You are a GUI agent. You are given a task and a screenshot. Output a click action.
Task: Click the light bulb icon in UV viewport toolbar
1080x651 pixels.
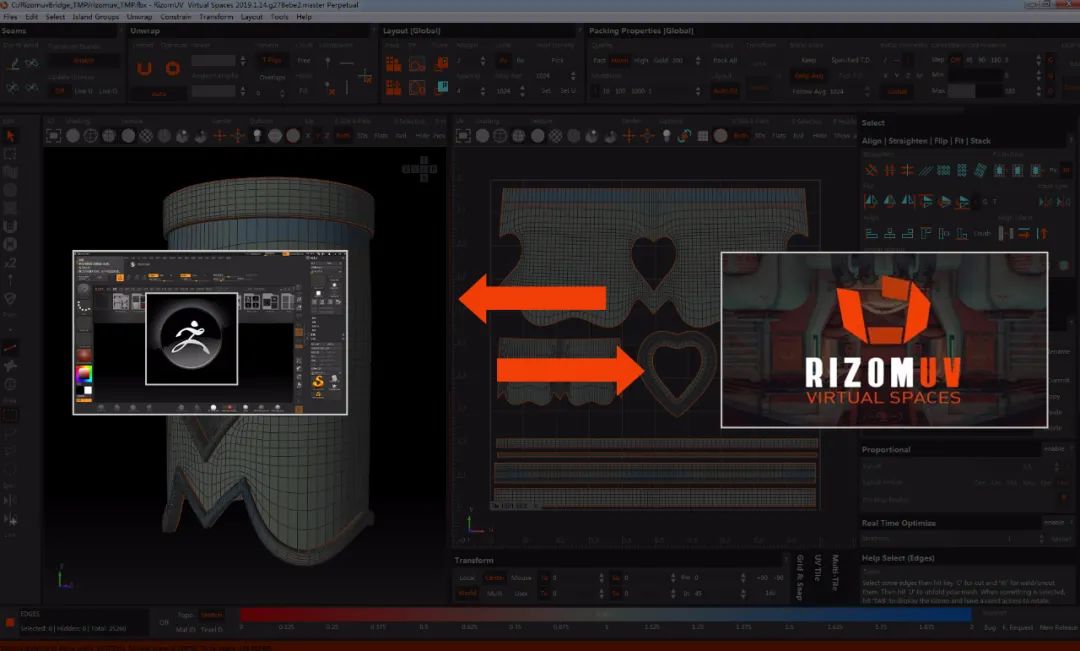coord(666,136)
